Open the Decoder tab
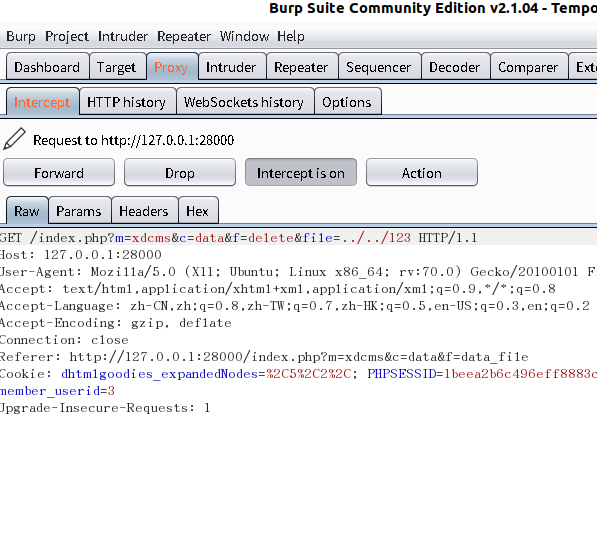This screenshot has width=597, height=552. [455, 67]
